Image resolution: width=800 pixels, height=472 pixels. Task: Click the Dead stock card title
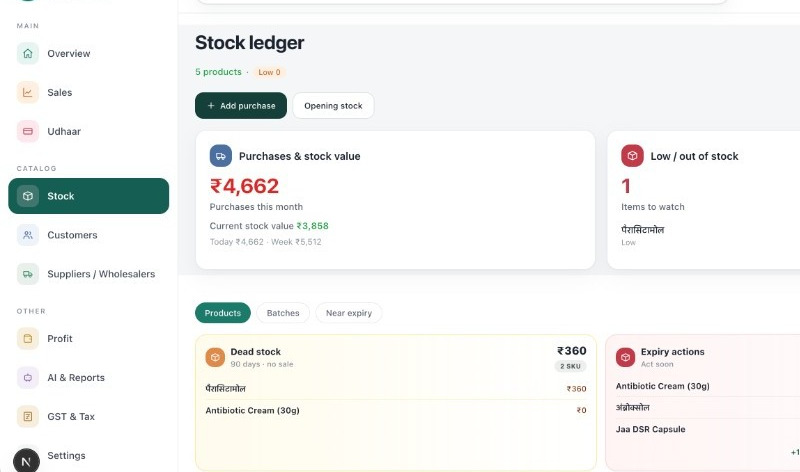(x=256, y=352)
